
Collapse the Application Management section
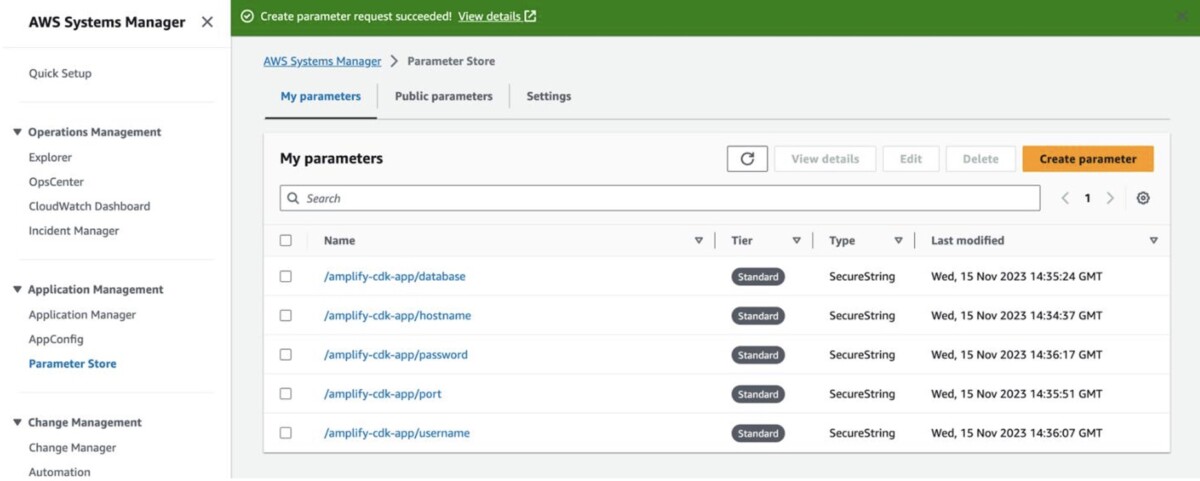(17, 289)
